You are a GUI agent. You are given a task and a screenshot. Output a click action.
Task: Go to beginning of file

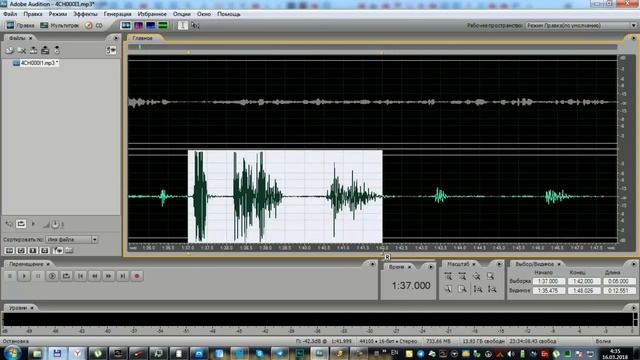click(80, 276)
